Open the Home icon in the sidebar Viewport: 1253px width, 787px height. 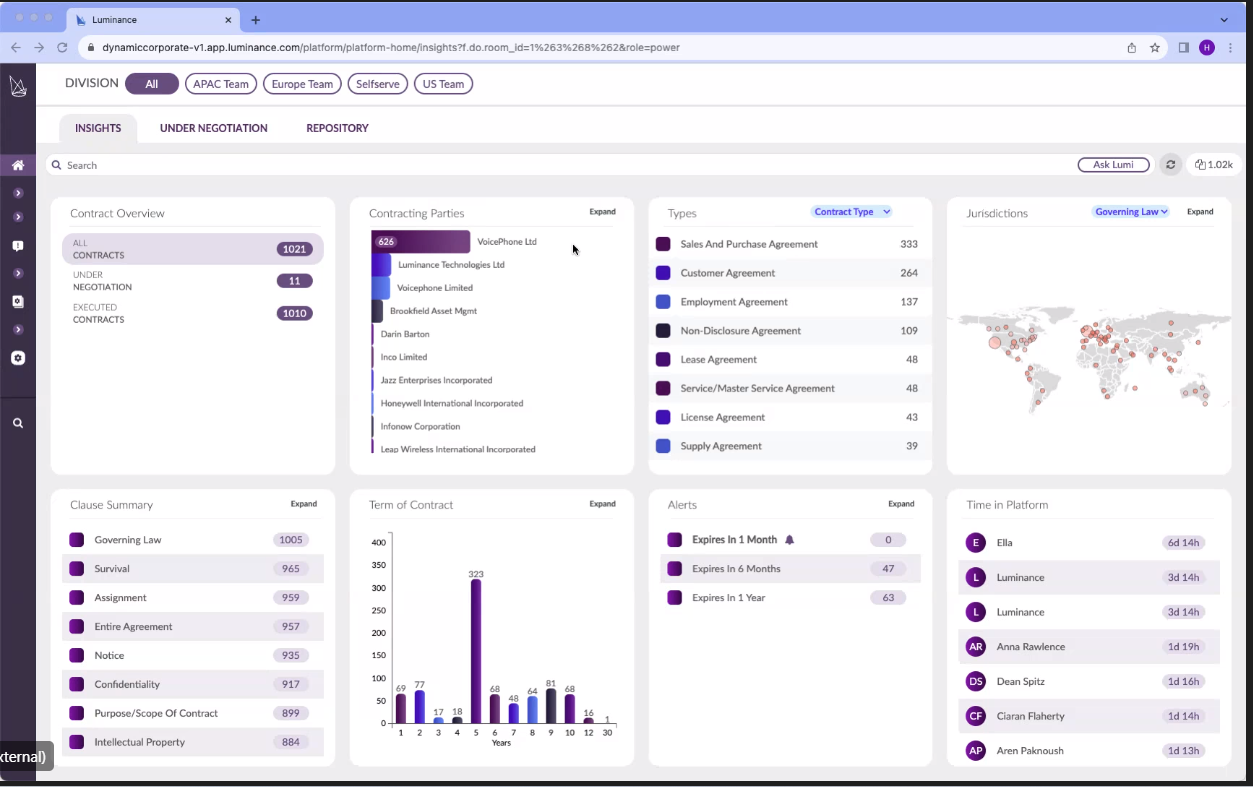coord(18,165)
